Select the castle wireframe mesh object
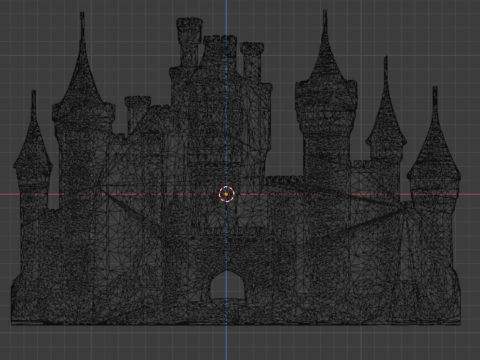The width and height of the screenshot is (480, 360). pyautogui.click(x=236, y=168)
